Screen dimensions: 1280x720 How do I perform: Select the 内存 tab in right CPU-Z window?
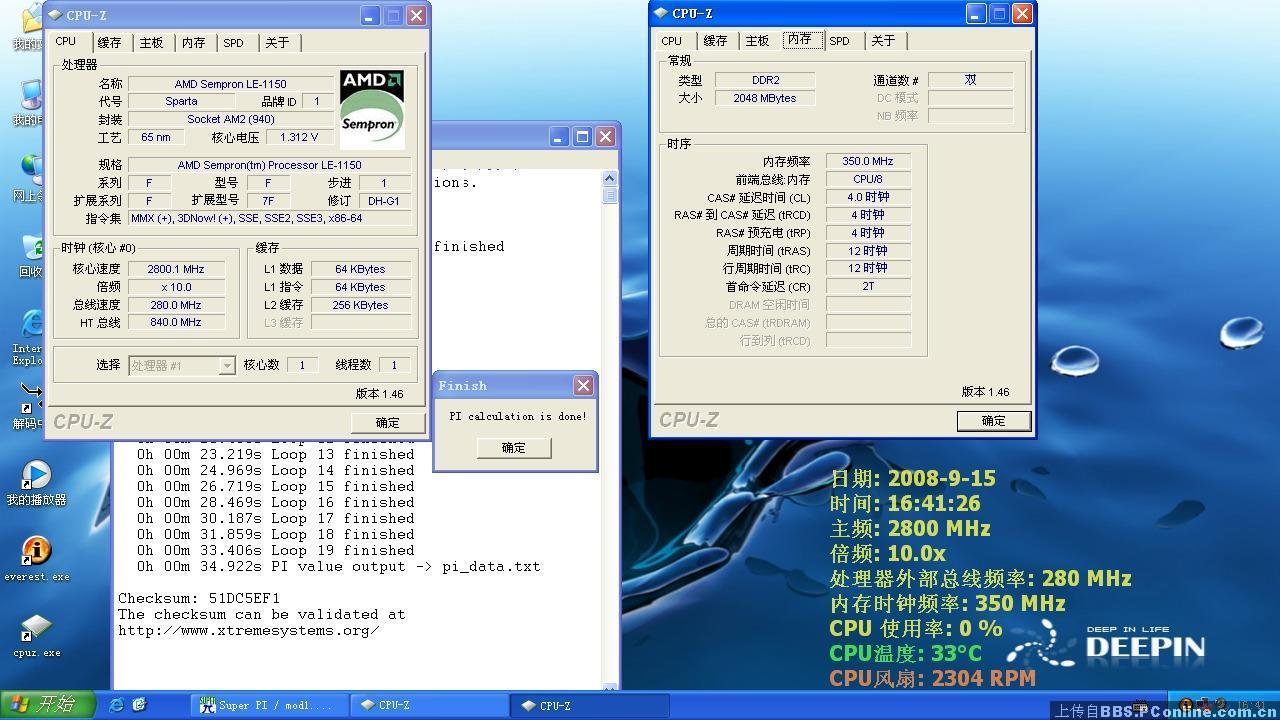tap(800, 39)
